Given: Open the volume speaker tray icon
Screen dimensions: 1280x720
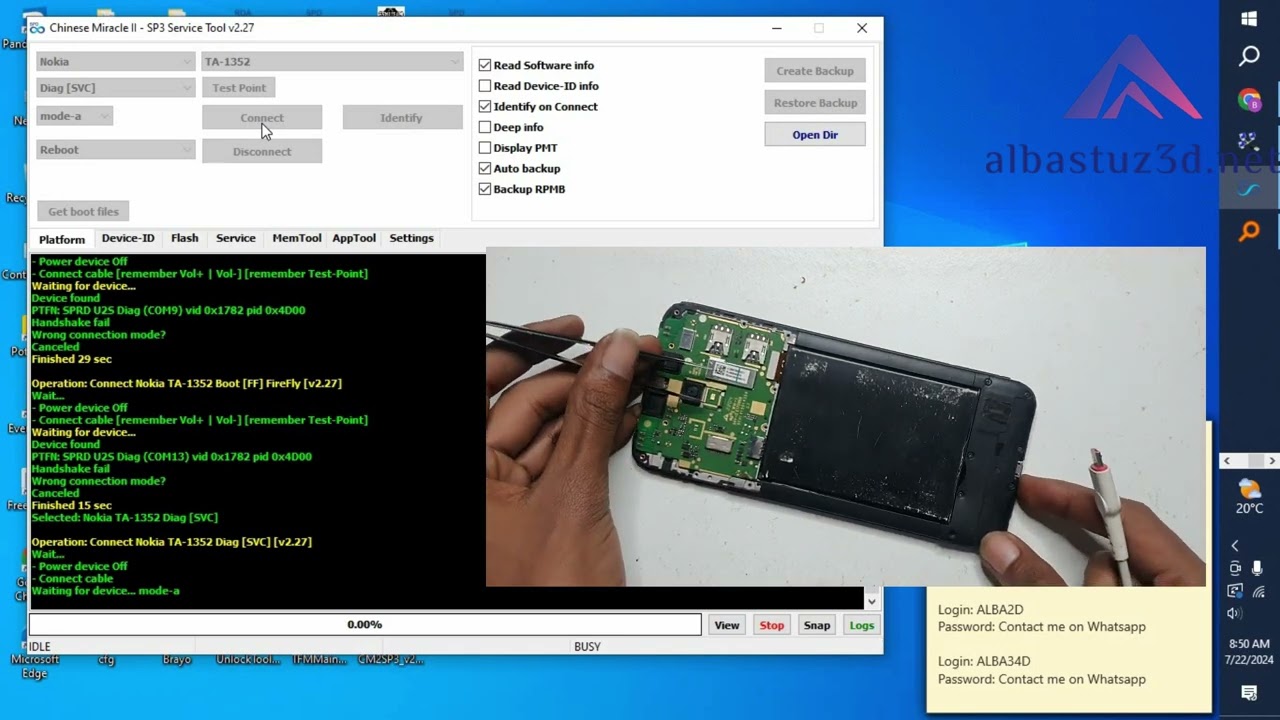Looking at the screenshot, I should (1235, 613).
